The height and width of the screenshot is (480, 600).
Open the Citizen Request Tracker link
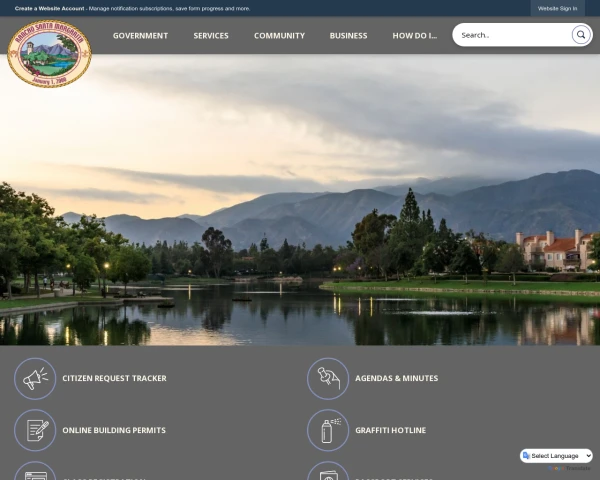(x=114, y=378)
